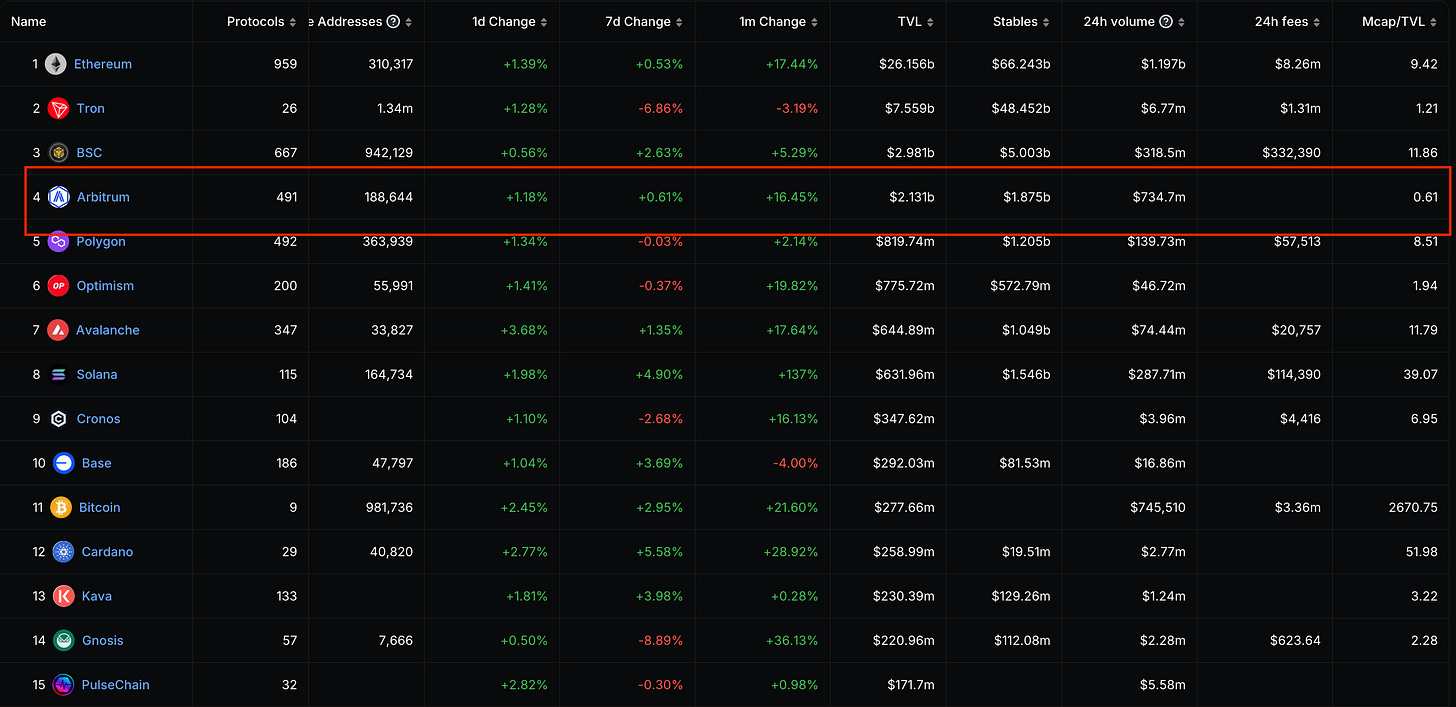Sort using the Mcap/TVL column arrows
This screenshot has height=707, width=1456.
tap(1434, 22)
